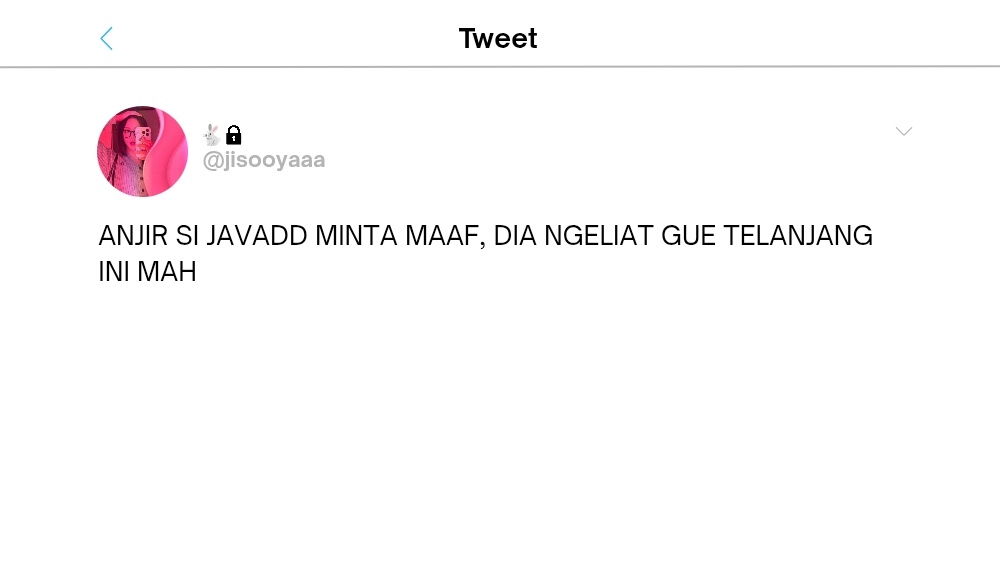Open the pink profile picture avatar
Screen dimensions: 1000x562
142,151
